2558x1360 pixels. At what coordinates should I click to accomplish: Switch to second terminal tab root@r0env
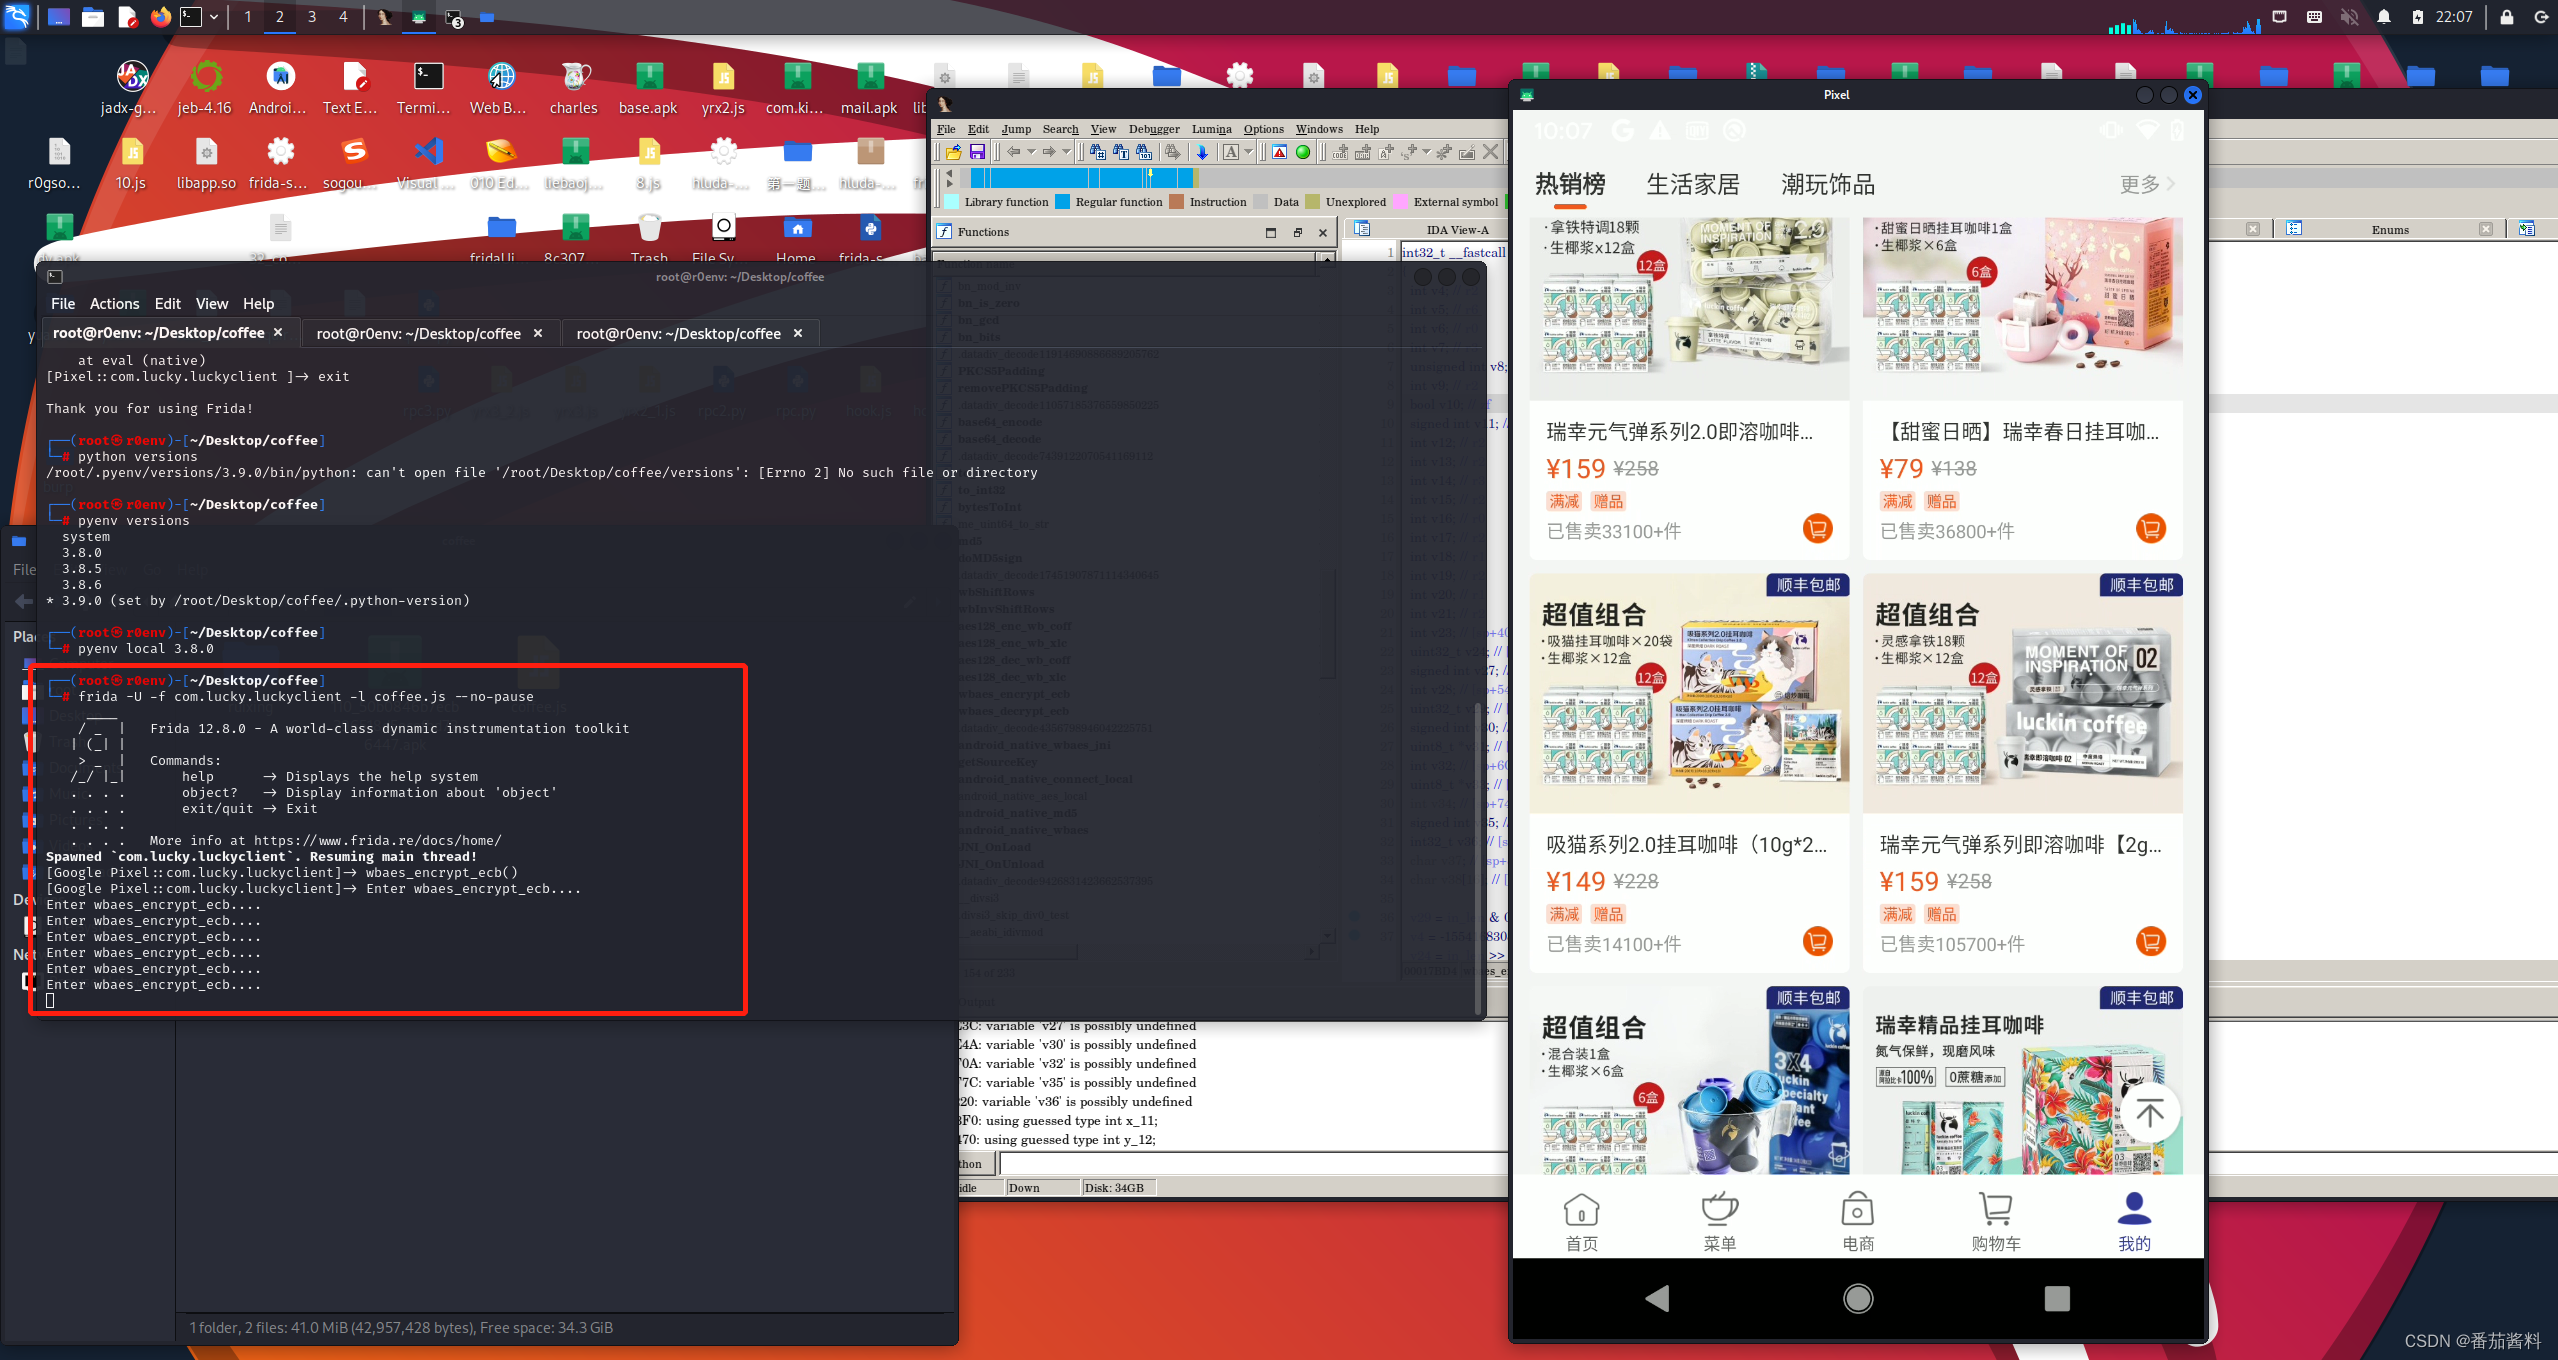[430, 333]
